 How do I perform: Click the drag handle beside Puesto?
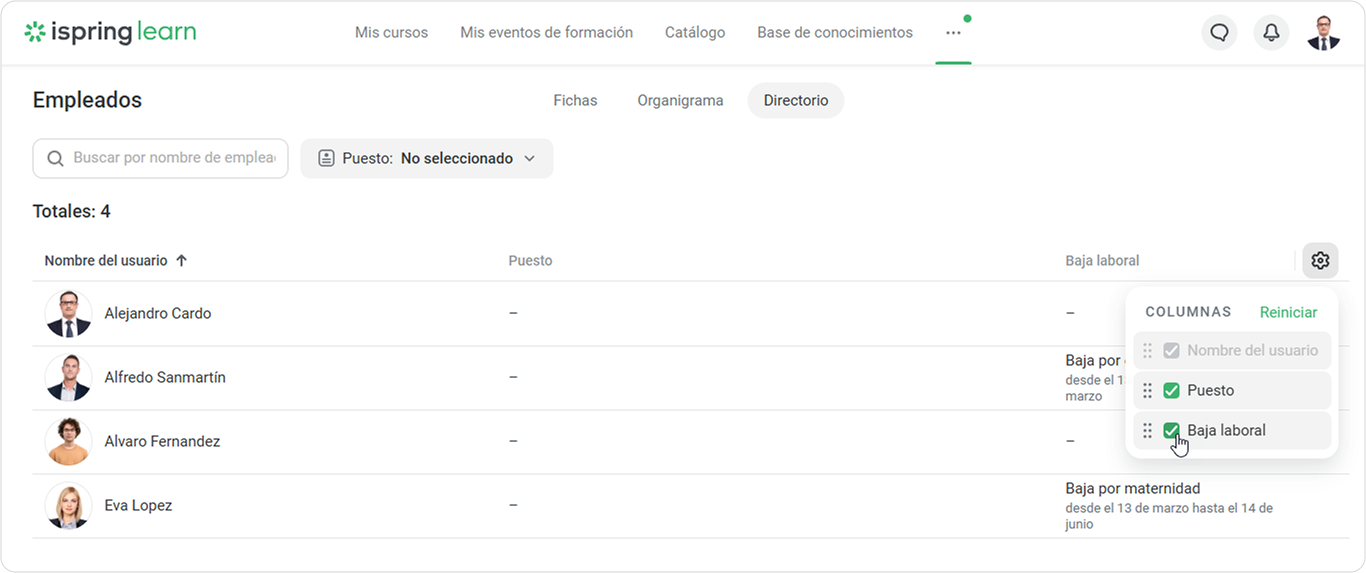tap(1148, 391)
